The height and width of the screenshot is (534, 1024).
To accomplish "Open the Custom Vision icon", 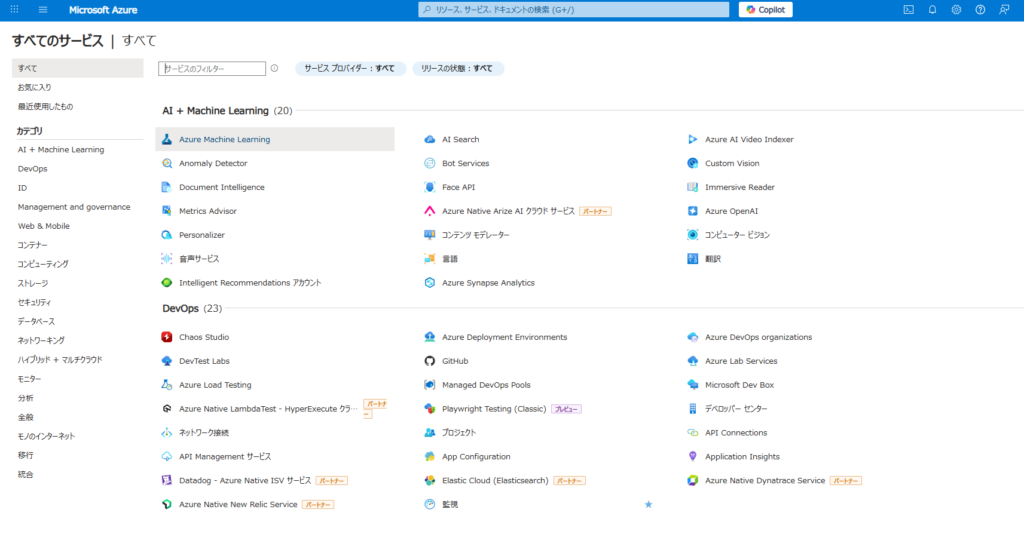I will pos(693,163).
